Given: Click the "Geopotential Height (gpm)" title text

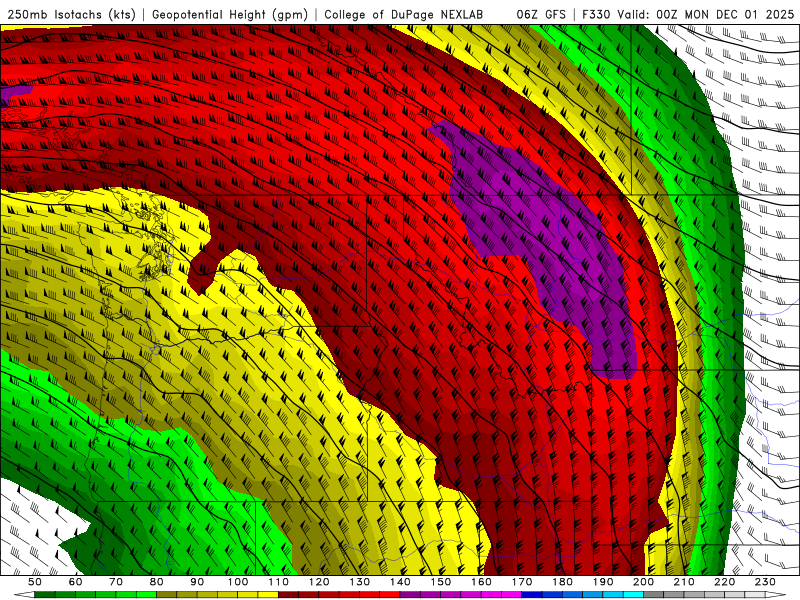Looking at the screenshot, I should point(230,15).
